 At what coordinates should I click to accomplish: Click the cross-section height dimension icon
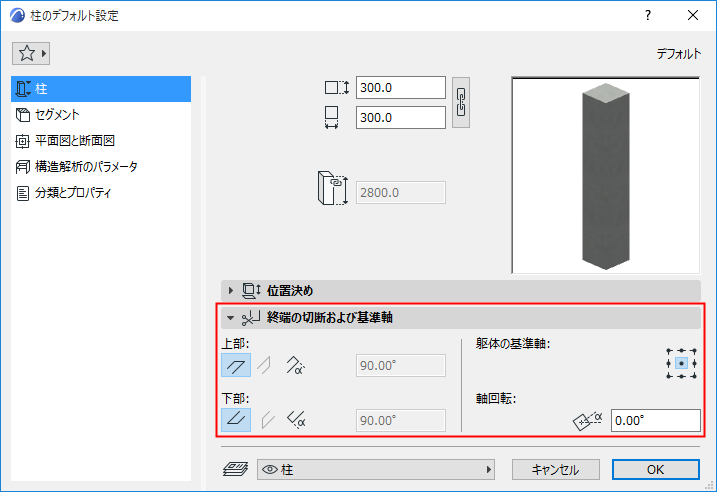coord(337,87)
